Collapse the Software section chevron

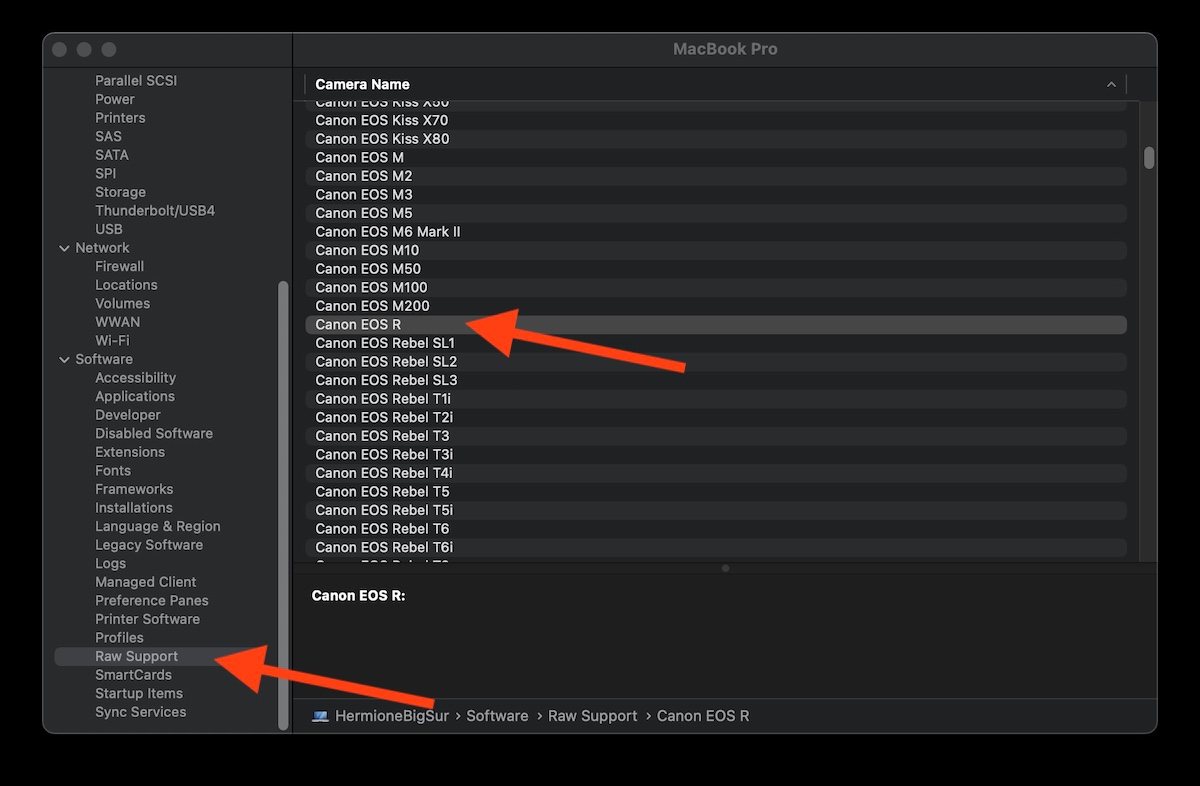[x=64, y=359]
